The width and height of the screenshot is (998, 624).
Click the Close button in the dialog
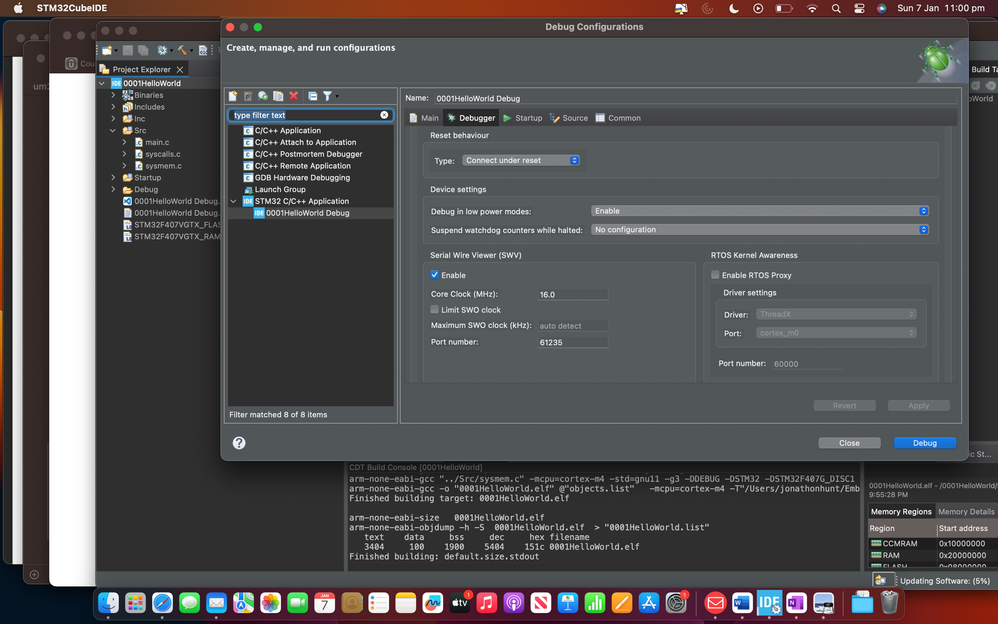pyautogui.click(x=849, y=443)
